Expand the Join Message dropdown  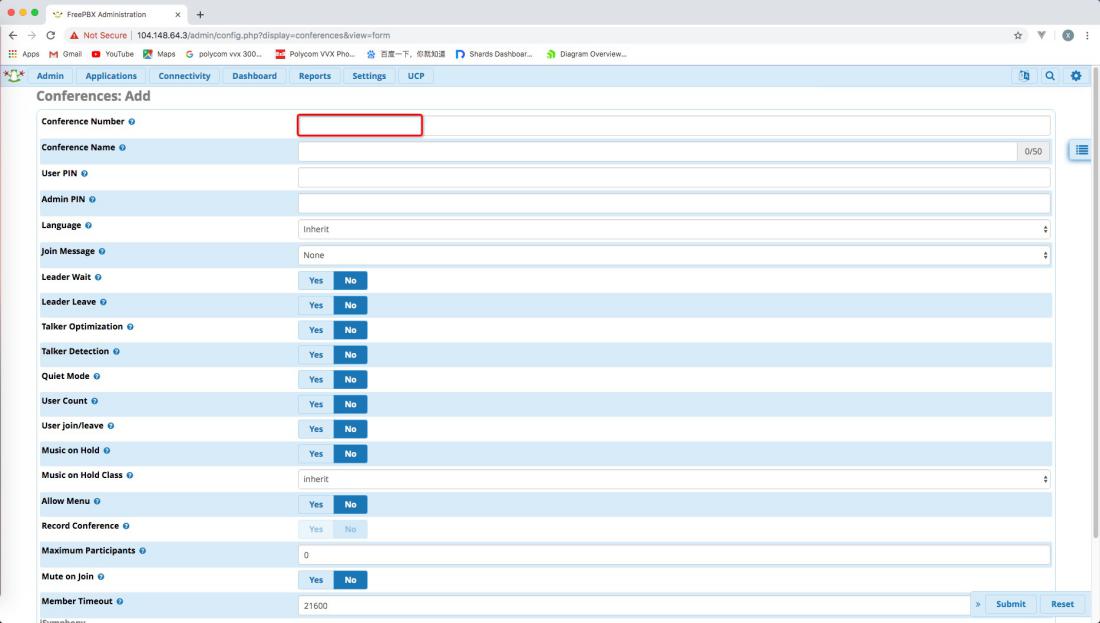pyautogui.click(x=673, y=255)
